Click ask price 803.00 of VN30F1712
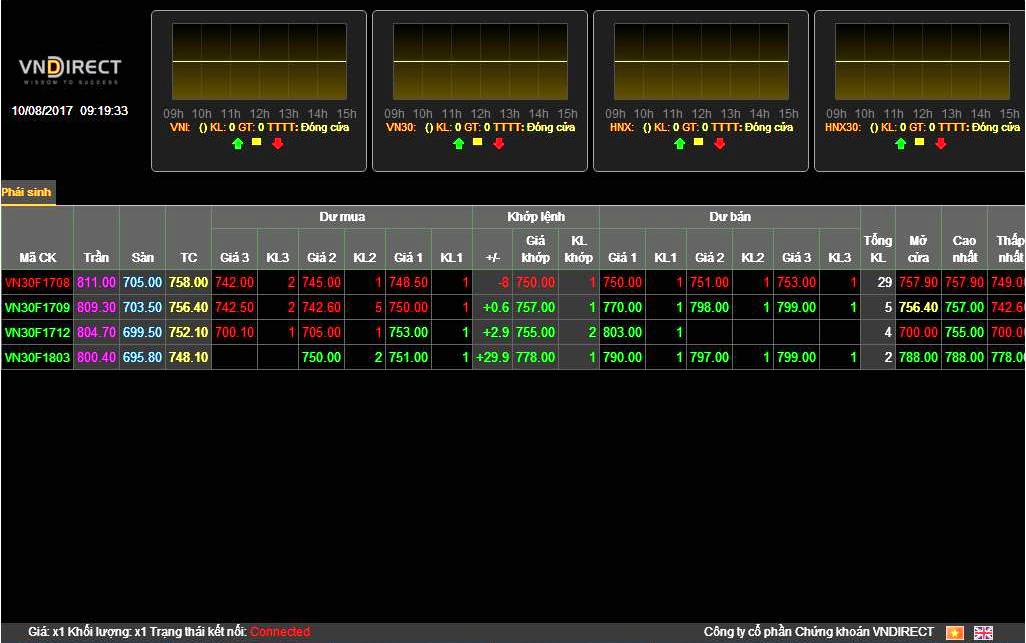1026x643 pixels. click(x=622, y=332)
